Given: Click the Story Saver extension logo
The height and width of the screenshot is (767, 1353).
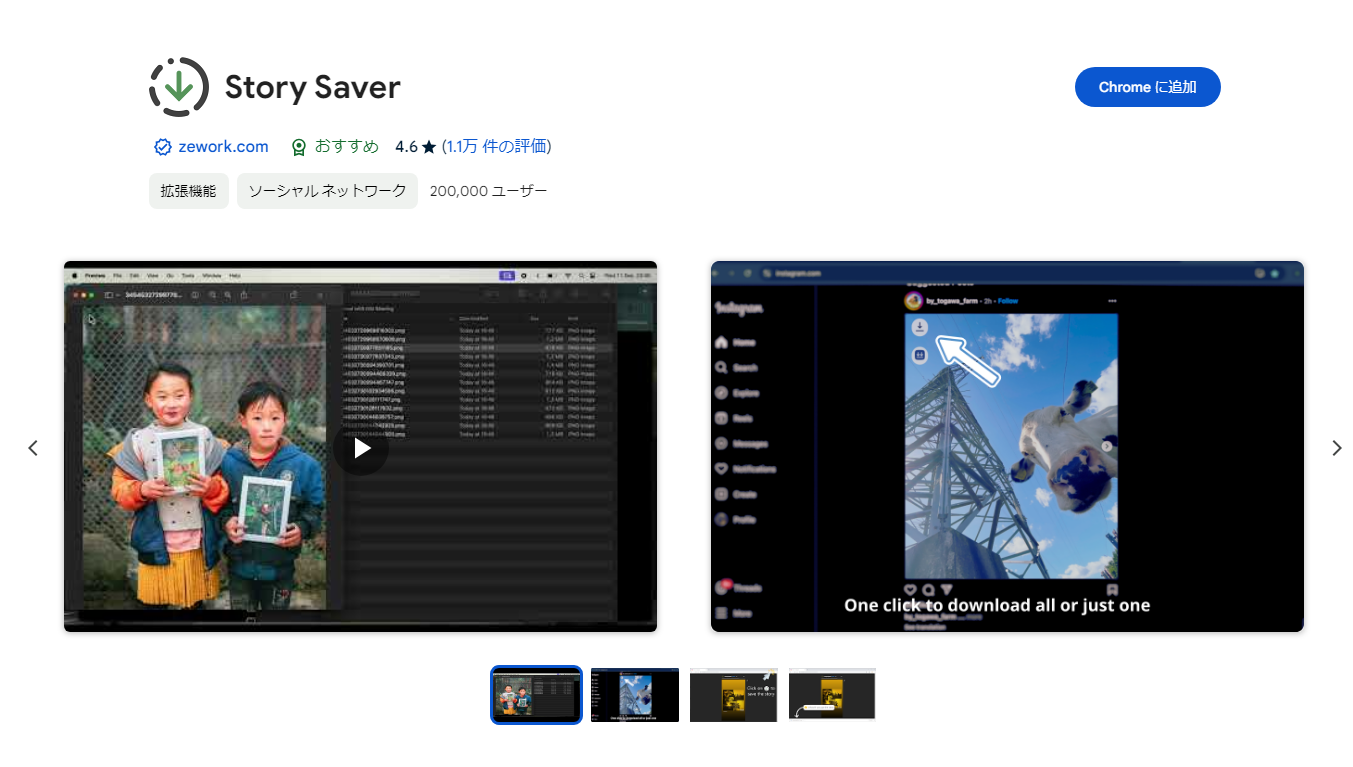Looking at the screenshot, I should coord(179,87).
